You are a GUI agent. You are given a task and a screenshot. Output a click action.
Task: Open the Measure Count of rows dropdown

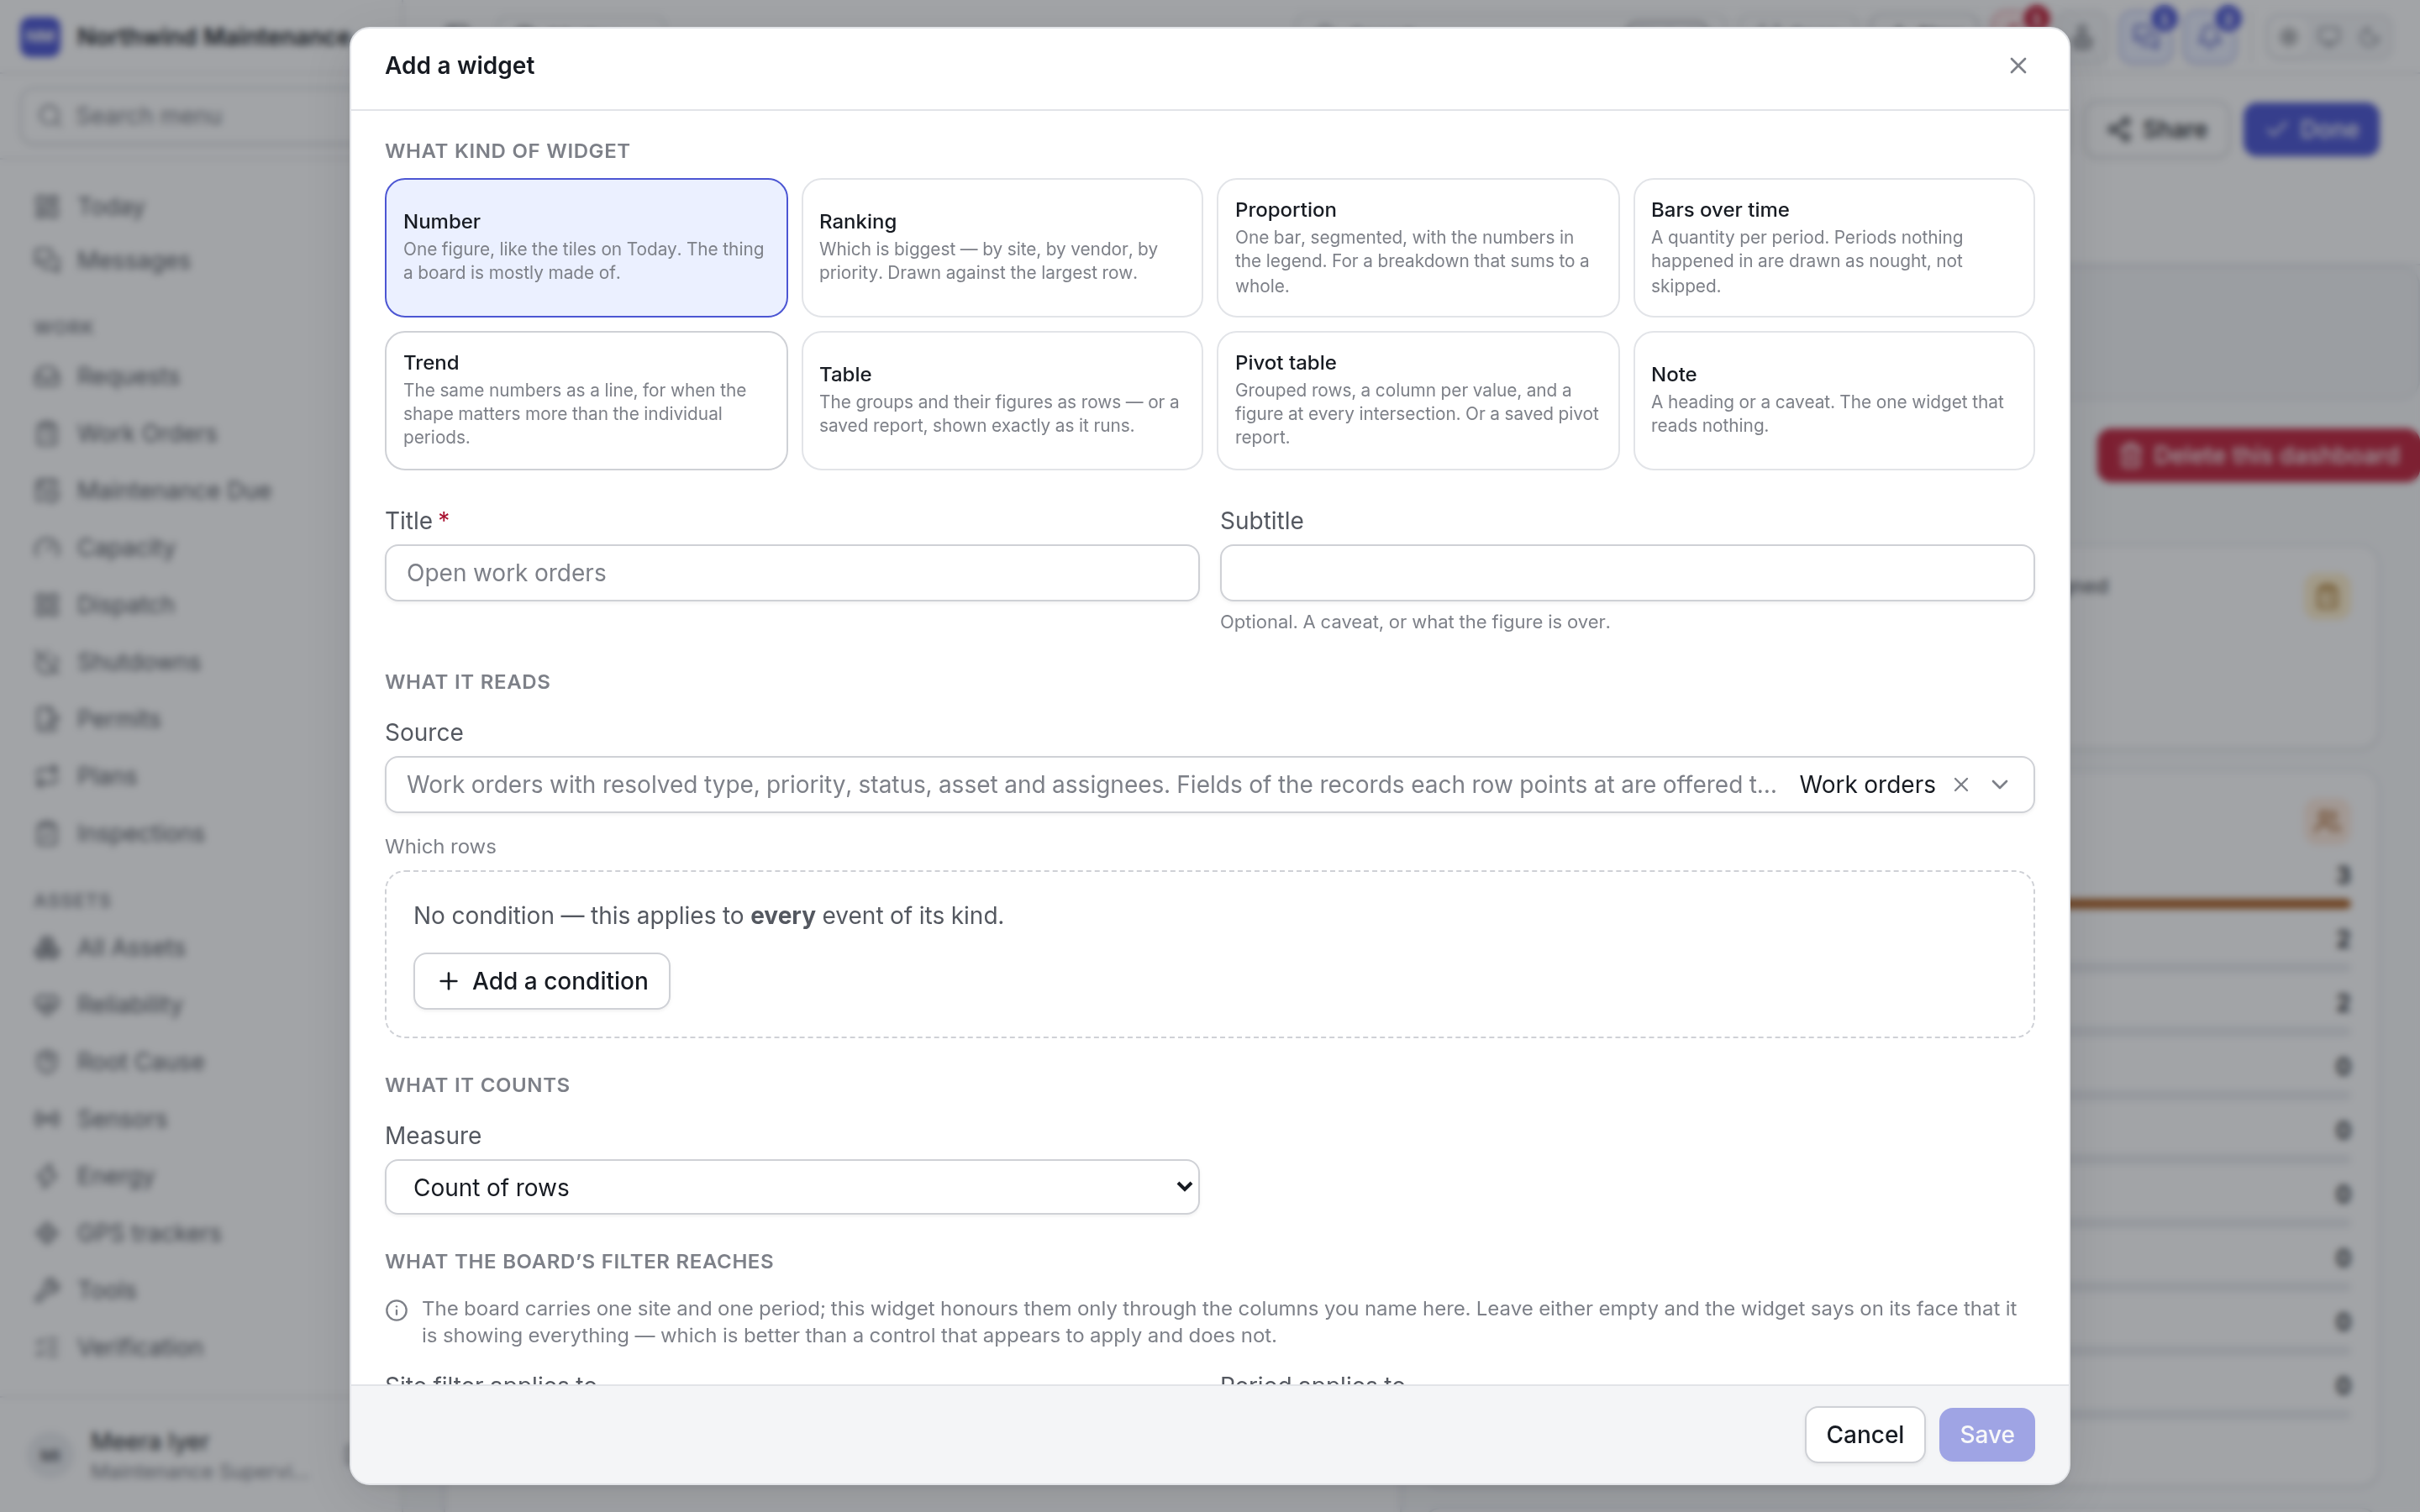coord(792,1187)
